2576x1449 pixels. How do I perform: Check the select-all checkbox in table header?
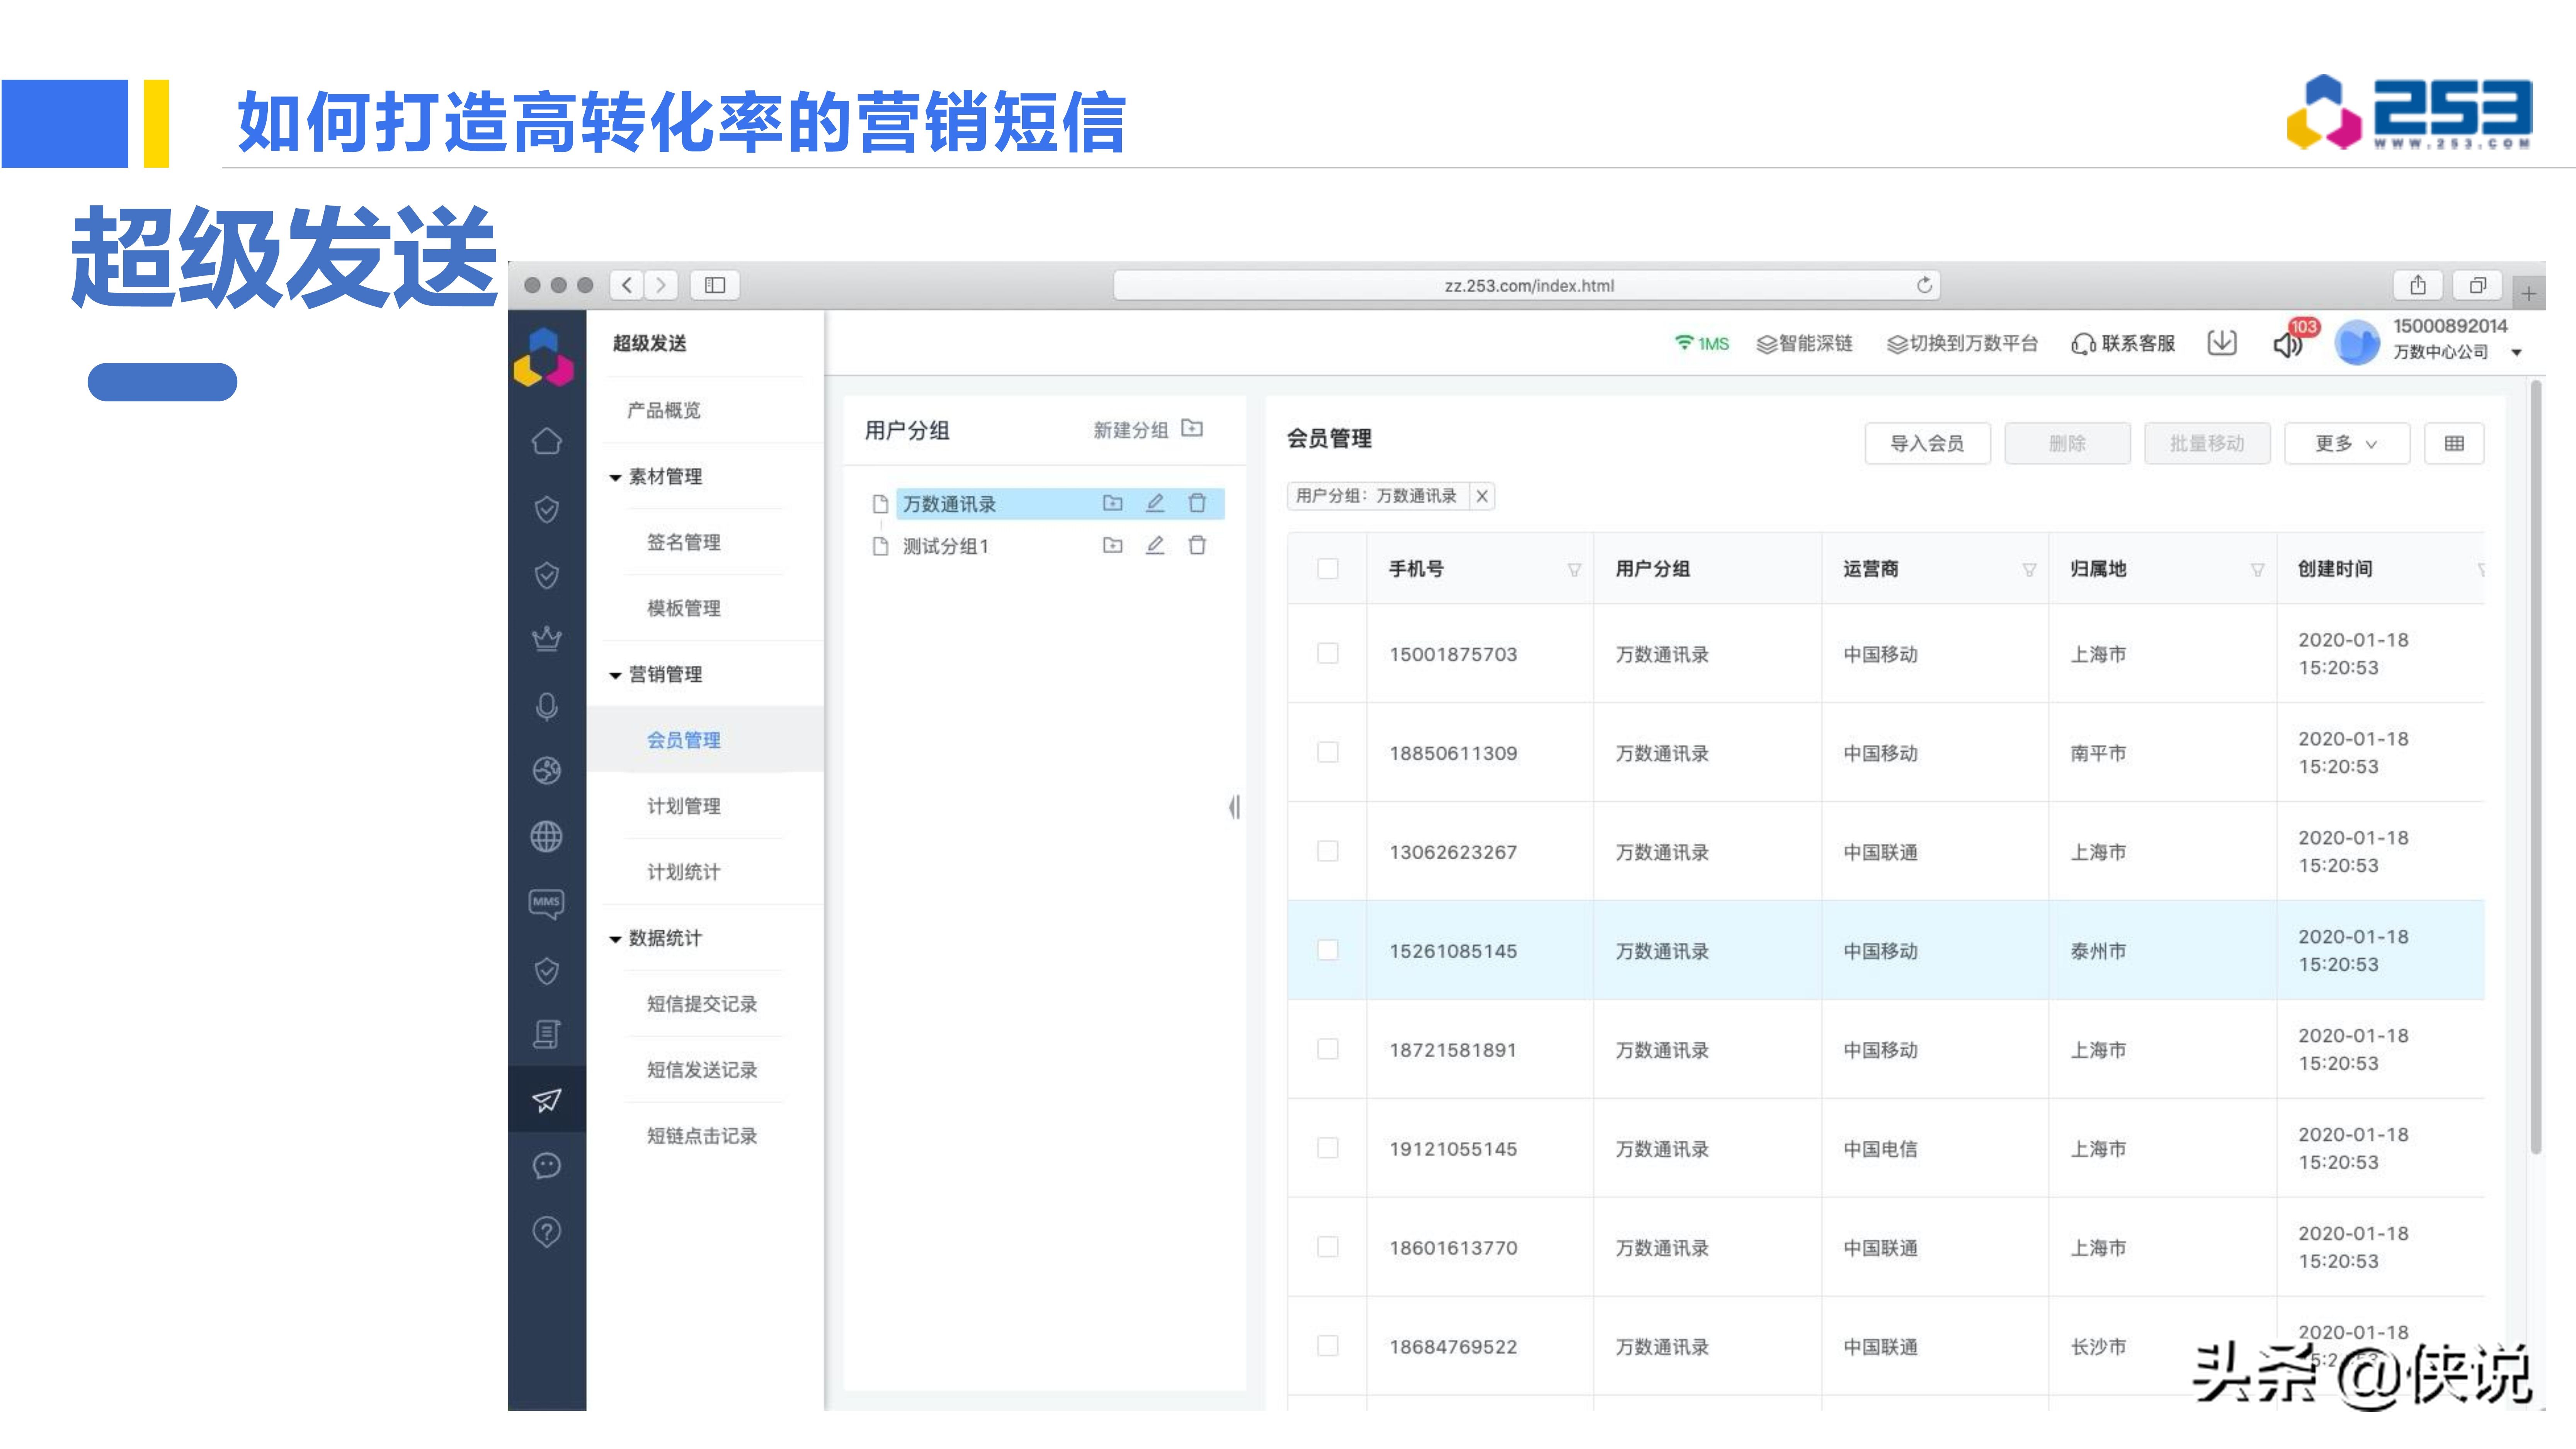point(1328,569)
